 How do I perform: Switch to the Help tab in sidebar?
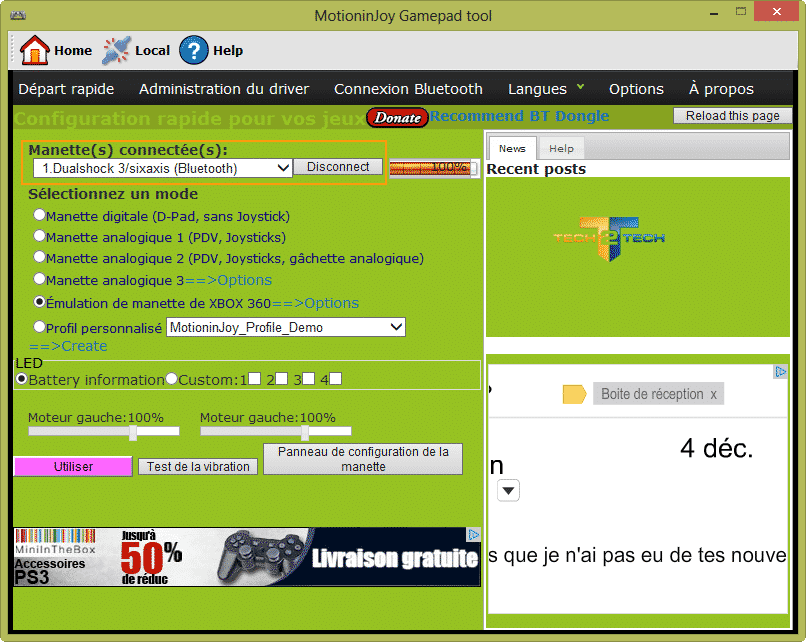coord(561,149)
